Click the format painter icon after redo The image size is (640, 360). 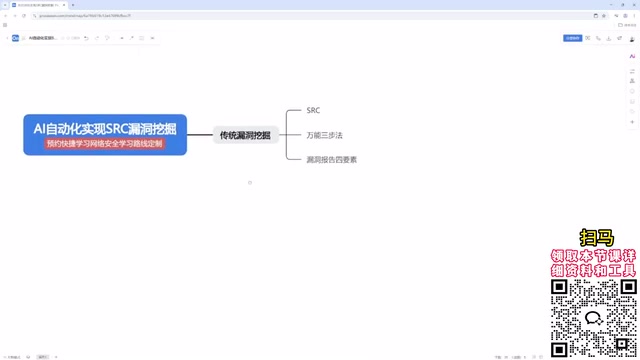click(107, 38)
